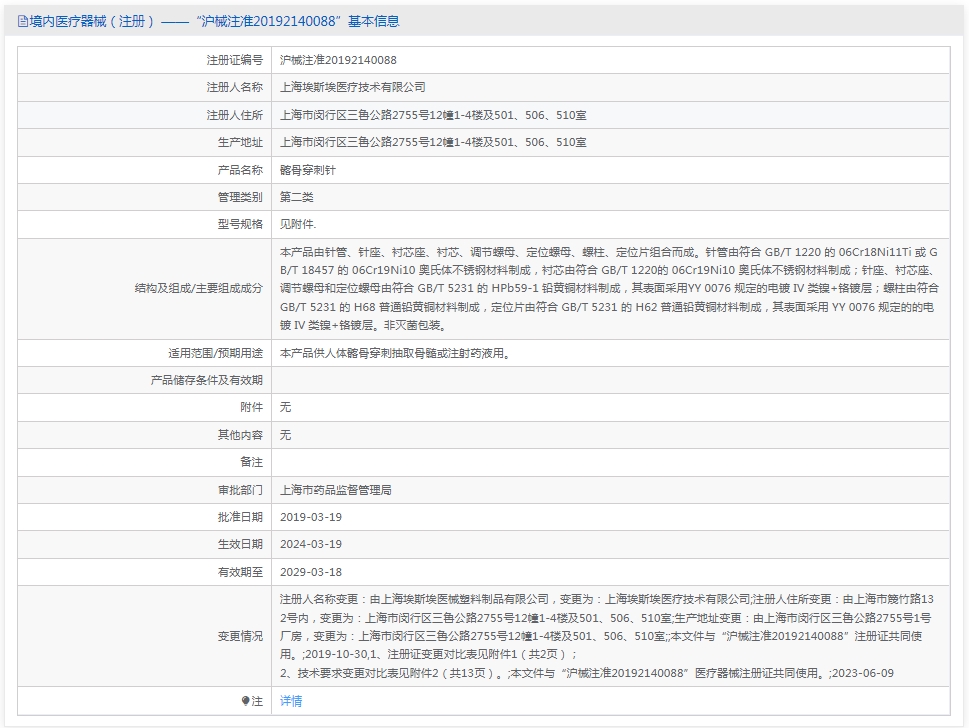Select the page title 境内医疗器械（注册）基本信息
Viewport: 969px width, 728px height.
214,22
